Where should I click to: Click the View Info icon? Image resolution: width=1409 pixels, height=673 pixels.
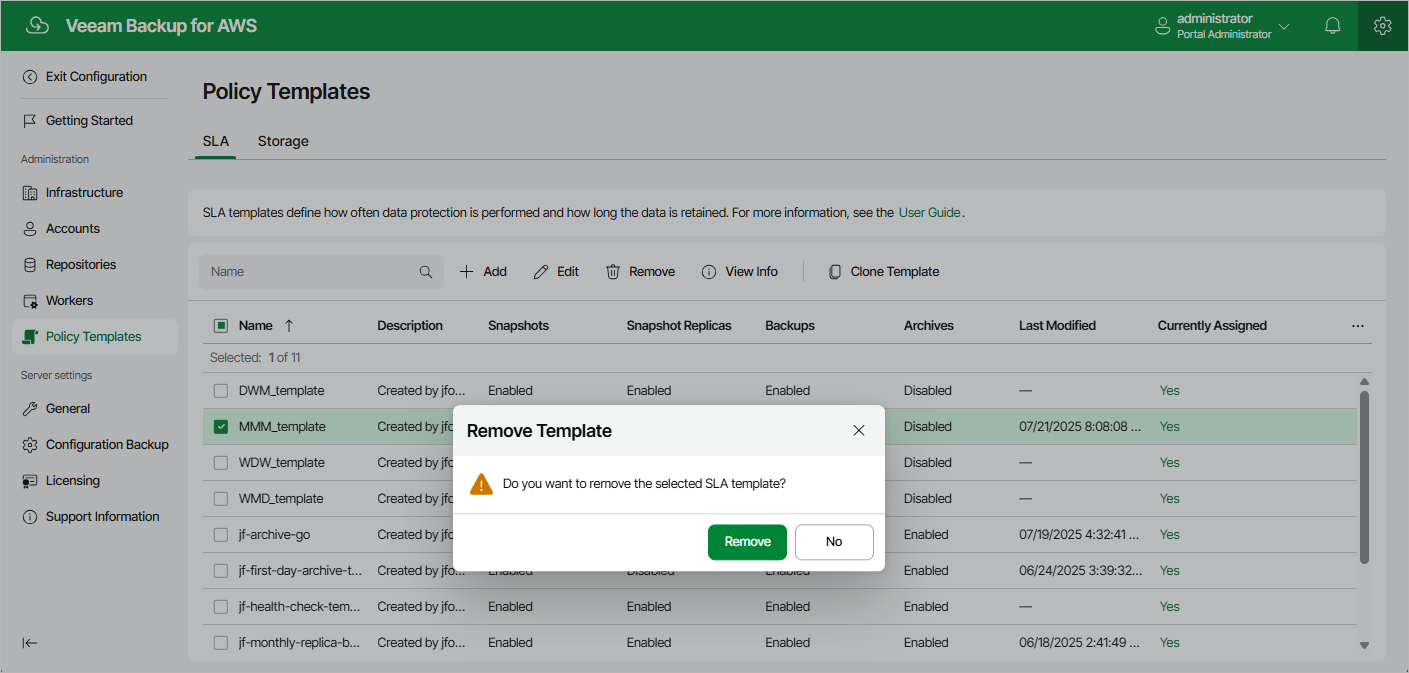pyautogui.click(x=709, y=272)
